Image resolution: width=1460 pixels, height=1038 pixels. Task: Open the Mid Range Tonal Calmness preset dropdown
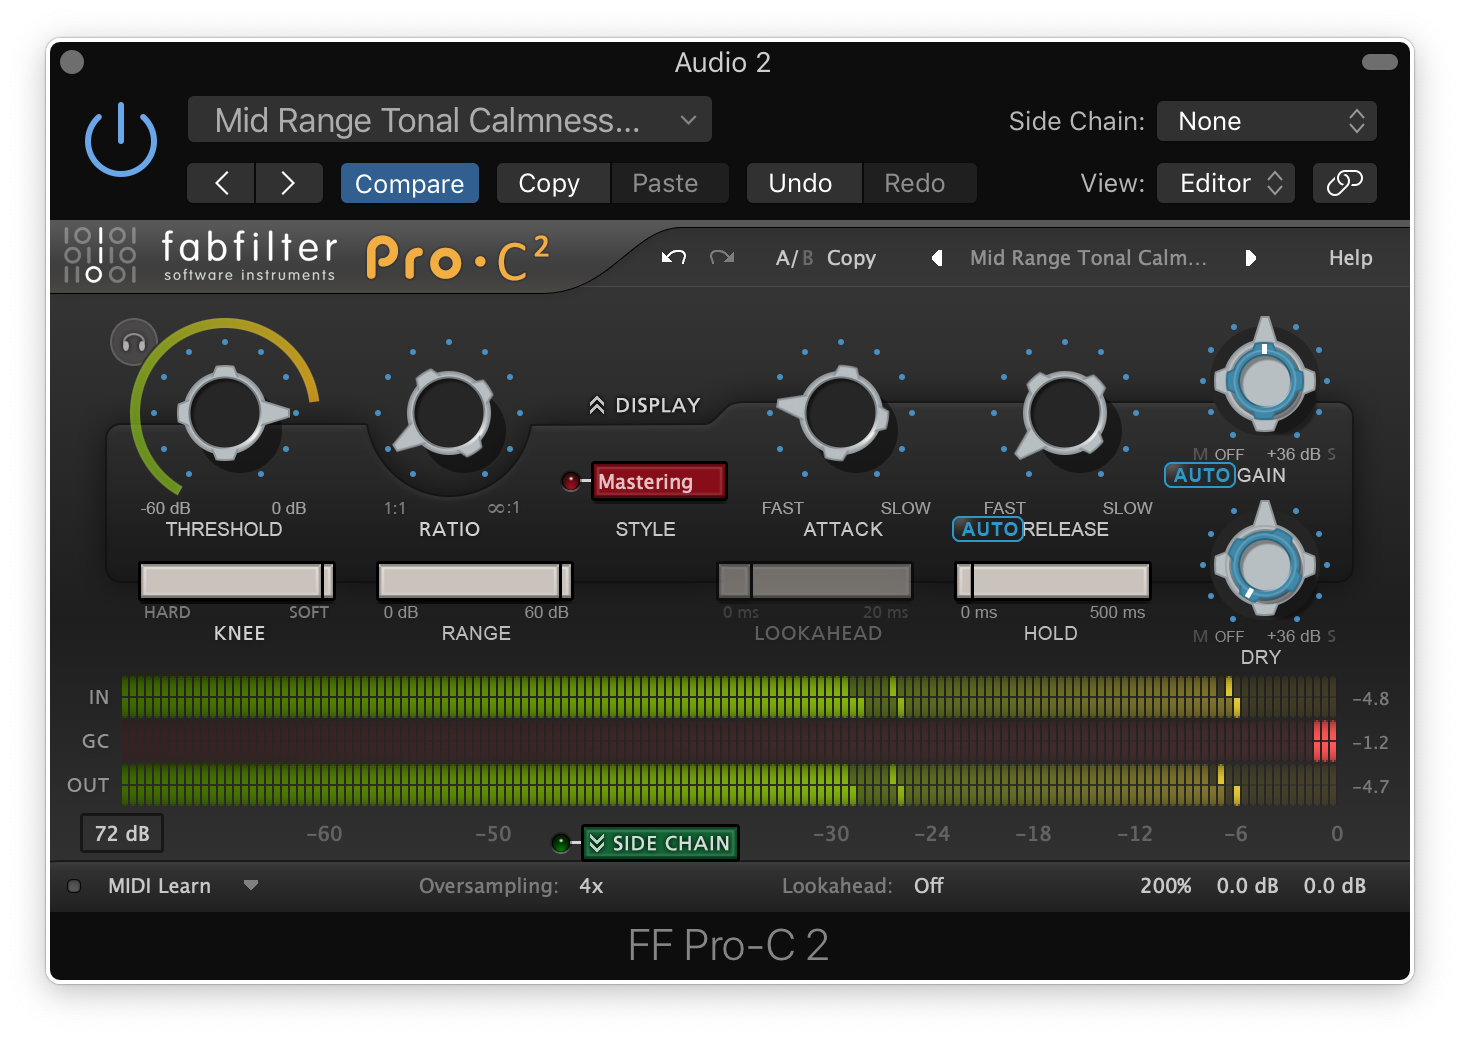coord(449,120)
